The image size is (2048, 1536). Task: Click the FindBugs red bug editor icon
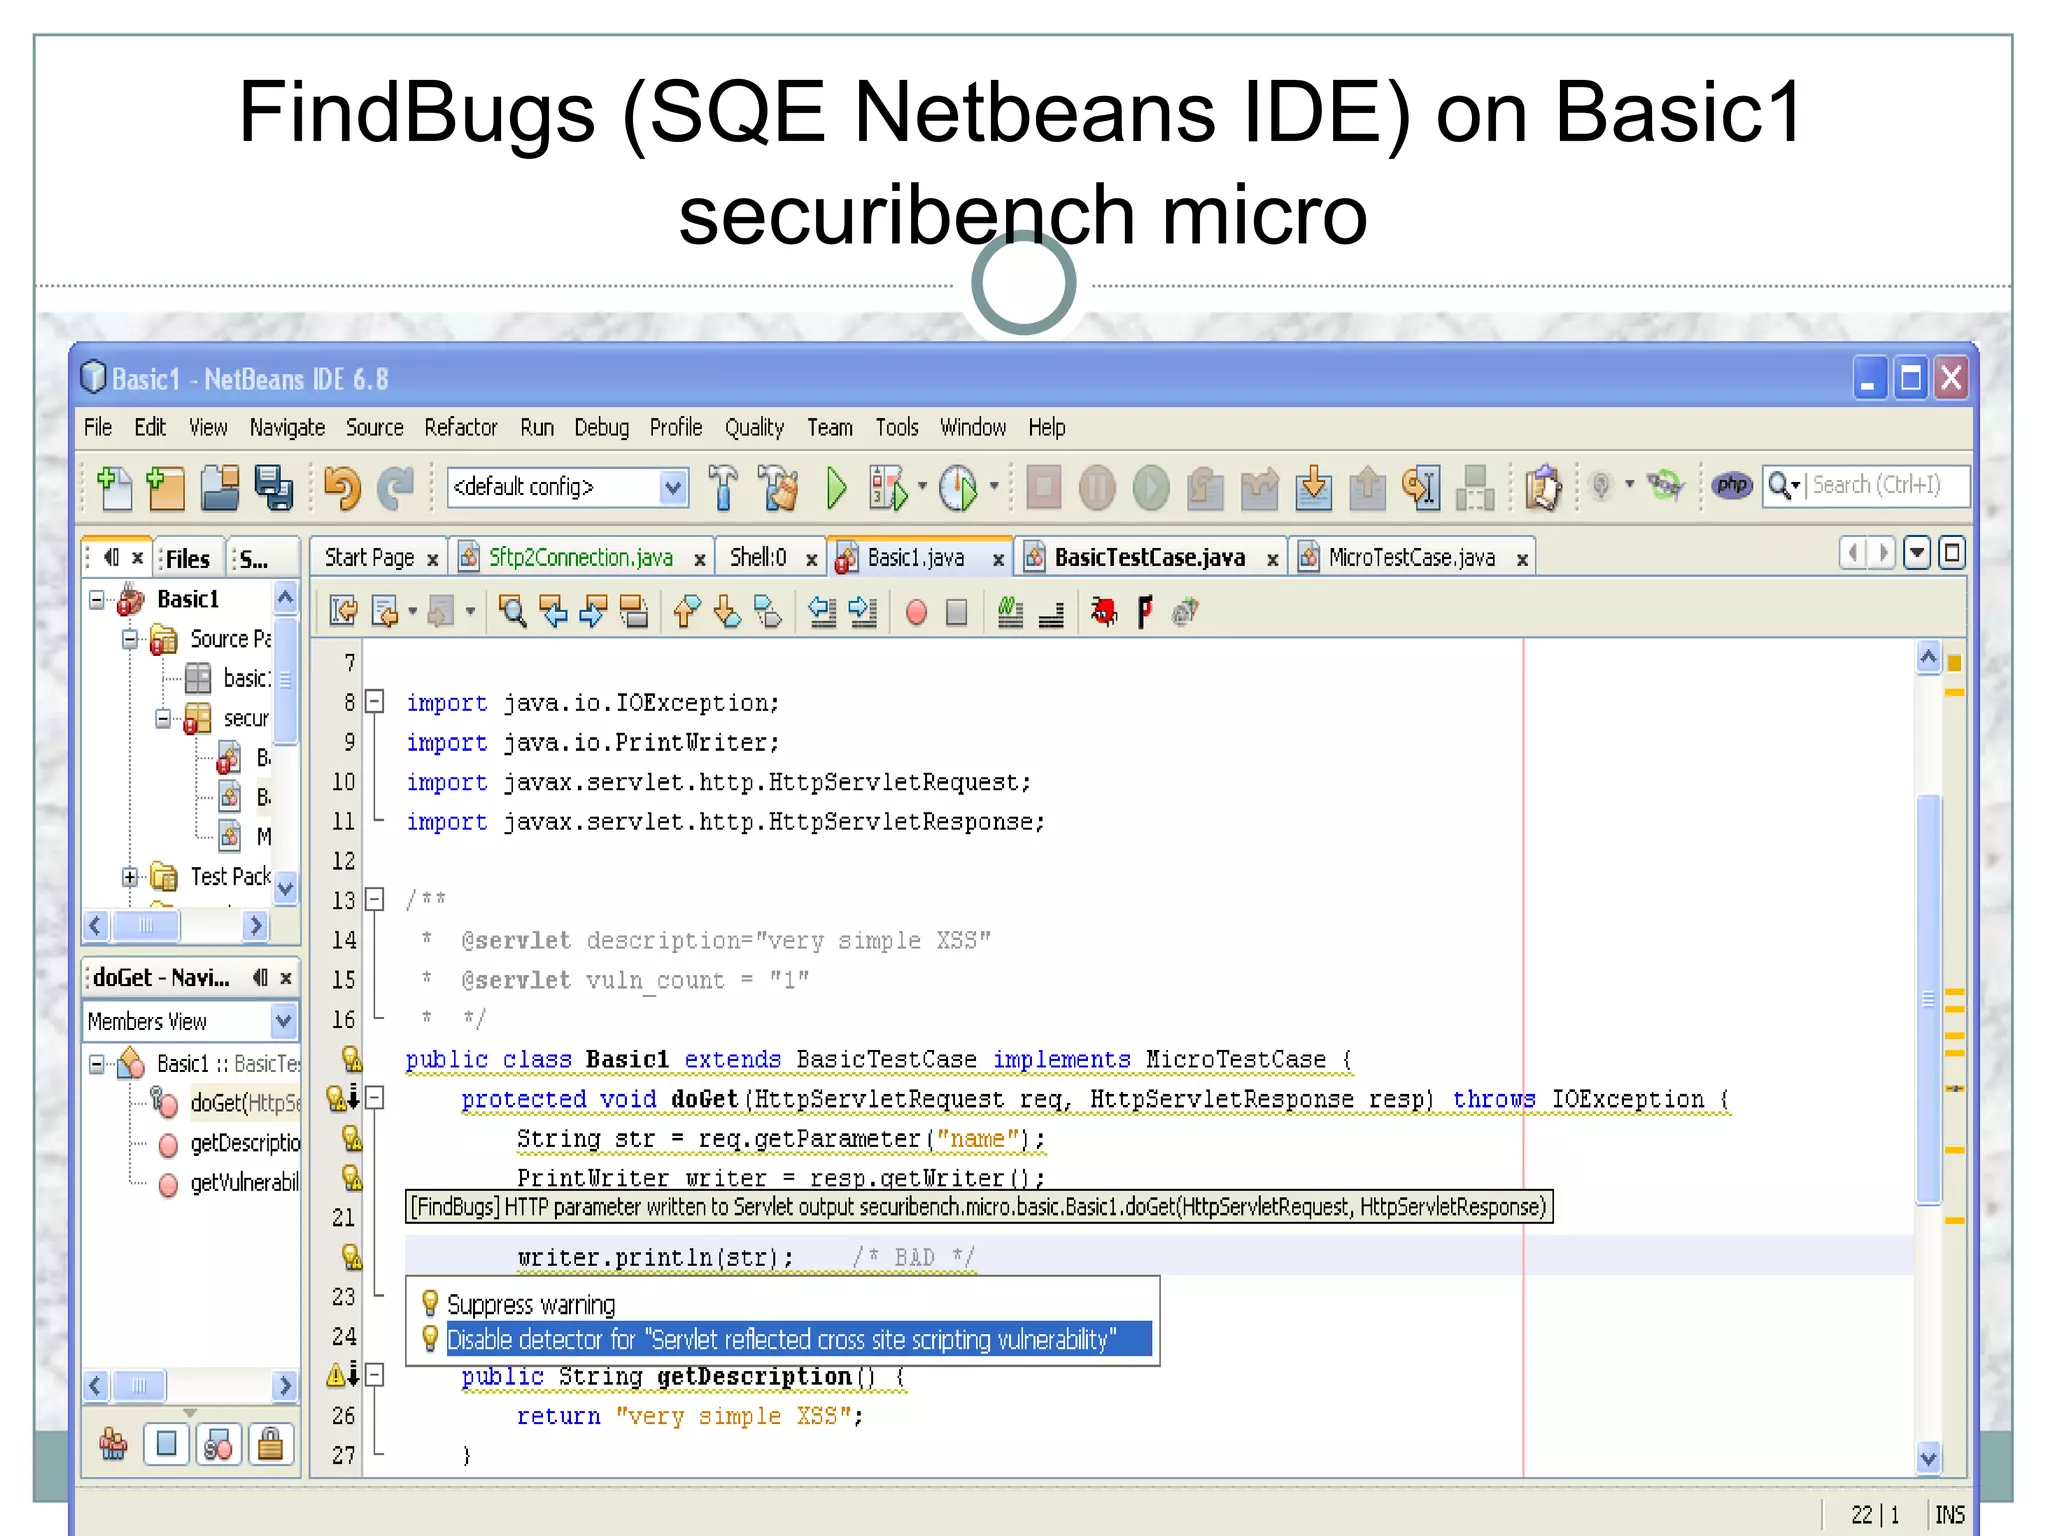[x=1104, y=611]
